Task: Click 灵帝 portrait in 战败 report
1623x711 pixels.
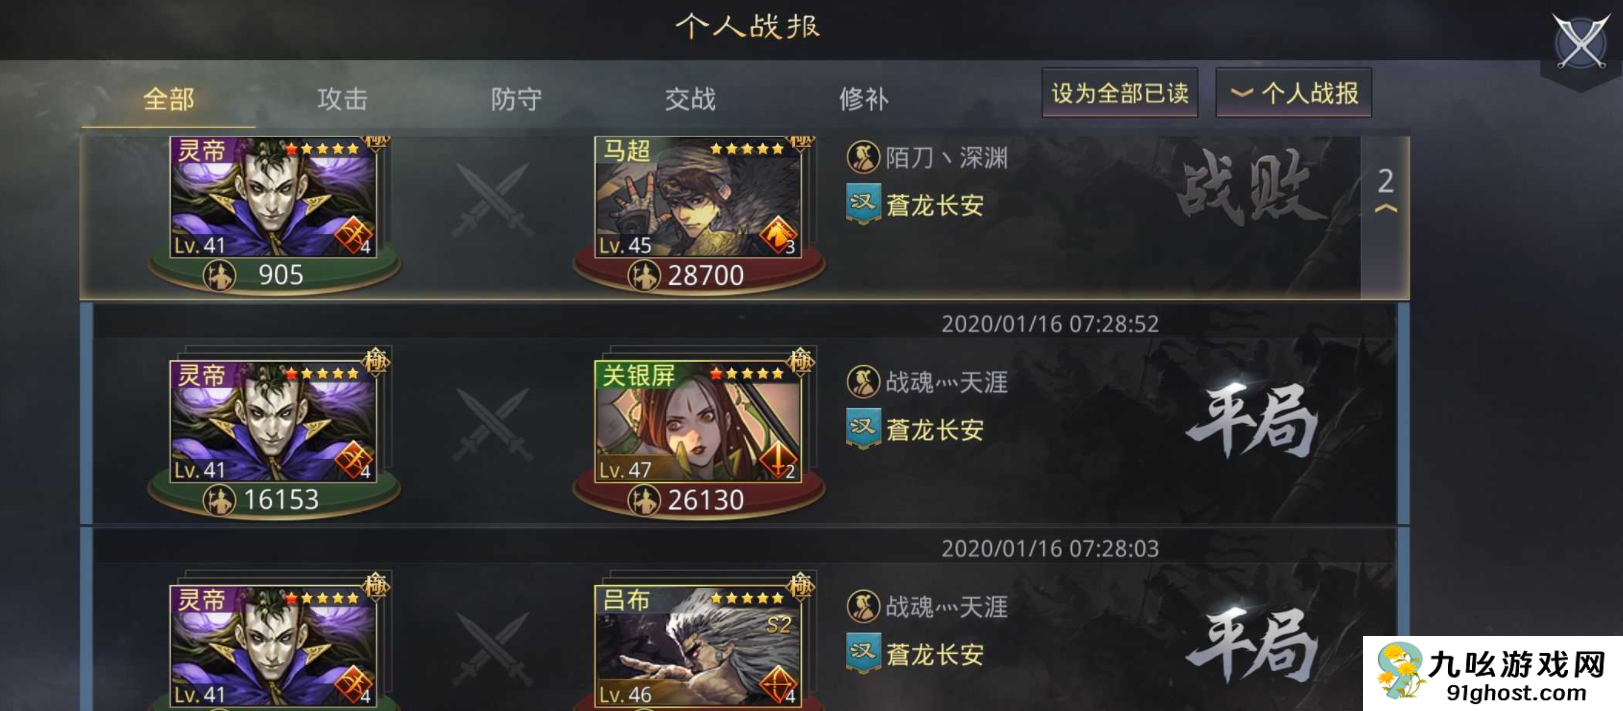Action: (273, 197)
